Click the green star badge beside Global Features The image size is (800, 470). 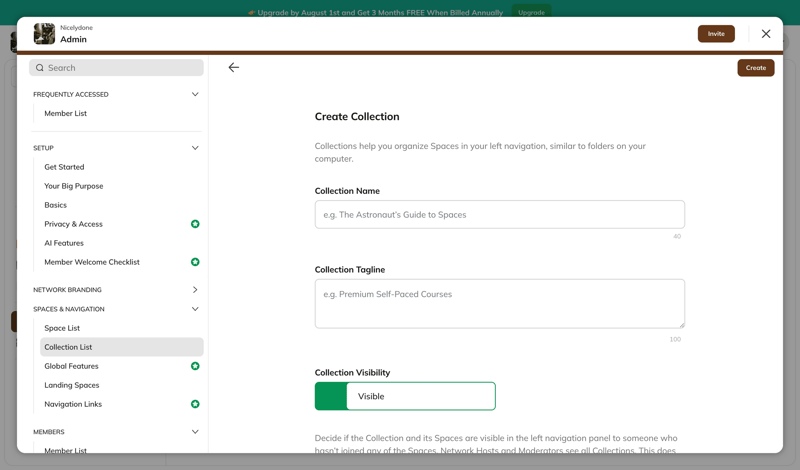[195, 366]
